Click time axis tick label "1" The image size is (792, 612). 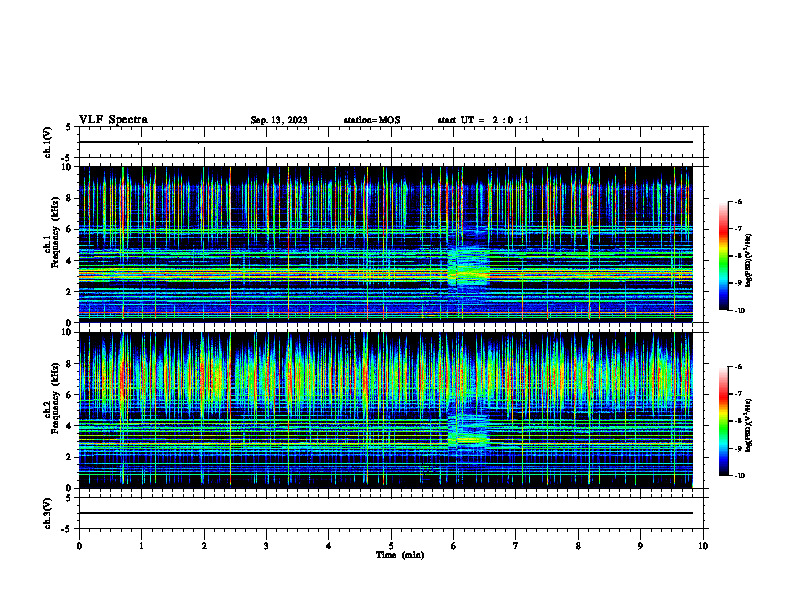(x=141, y=546)
